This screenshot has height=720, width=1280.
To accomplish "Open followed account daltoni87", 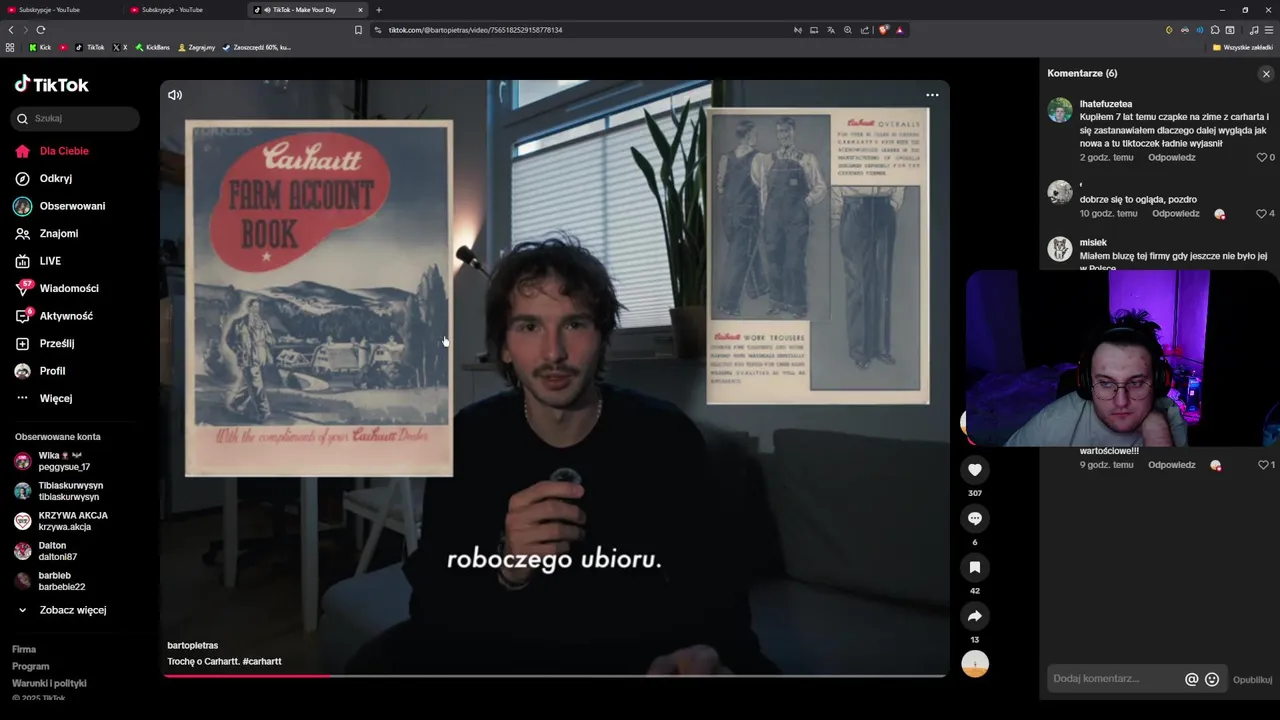I will tap(58, 551).
